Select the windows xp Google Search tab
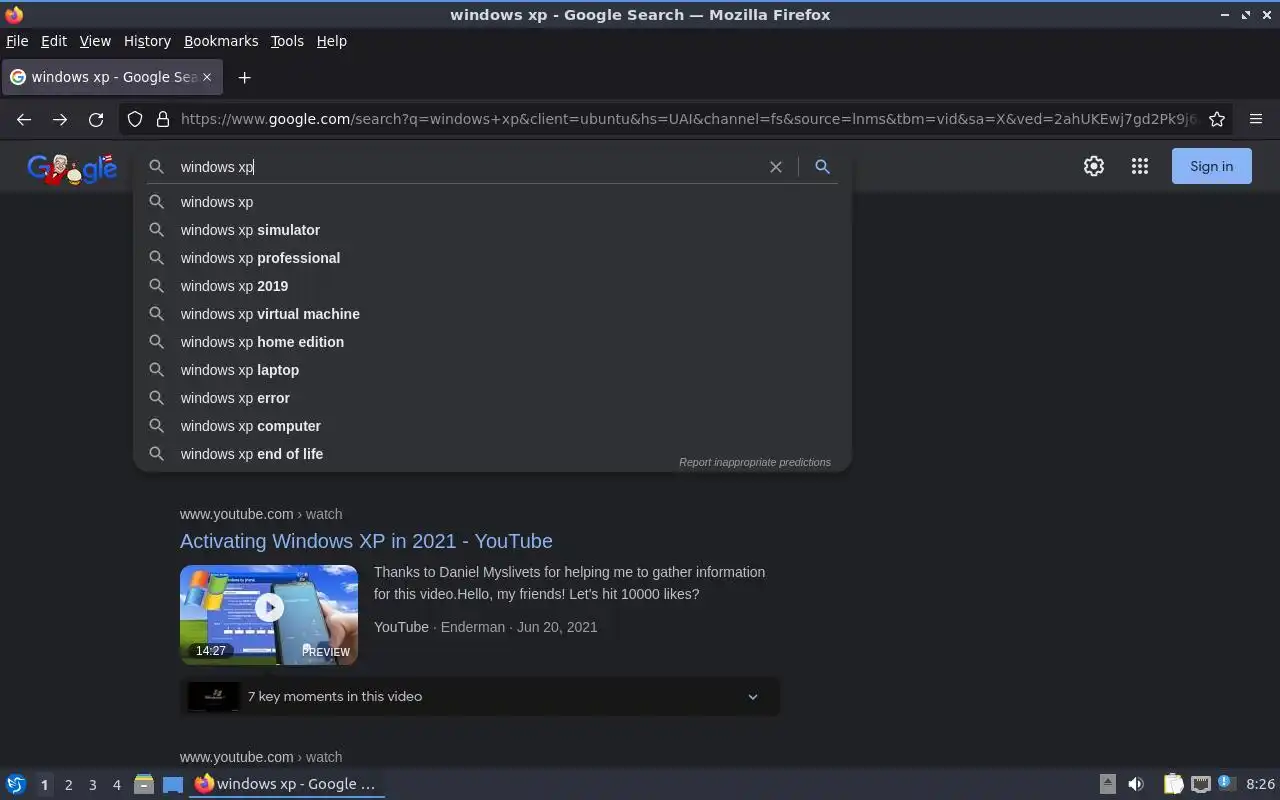1280x800 pixels. 110,77
